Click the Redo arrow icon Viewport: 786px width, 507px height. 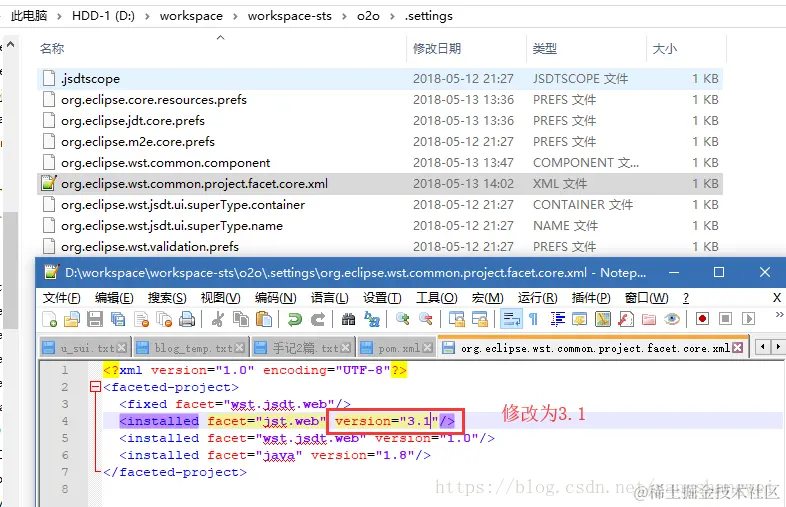click(318, 319)
